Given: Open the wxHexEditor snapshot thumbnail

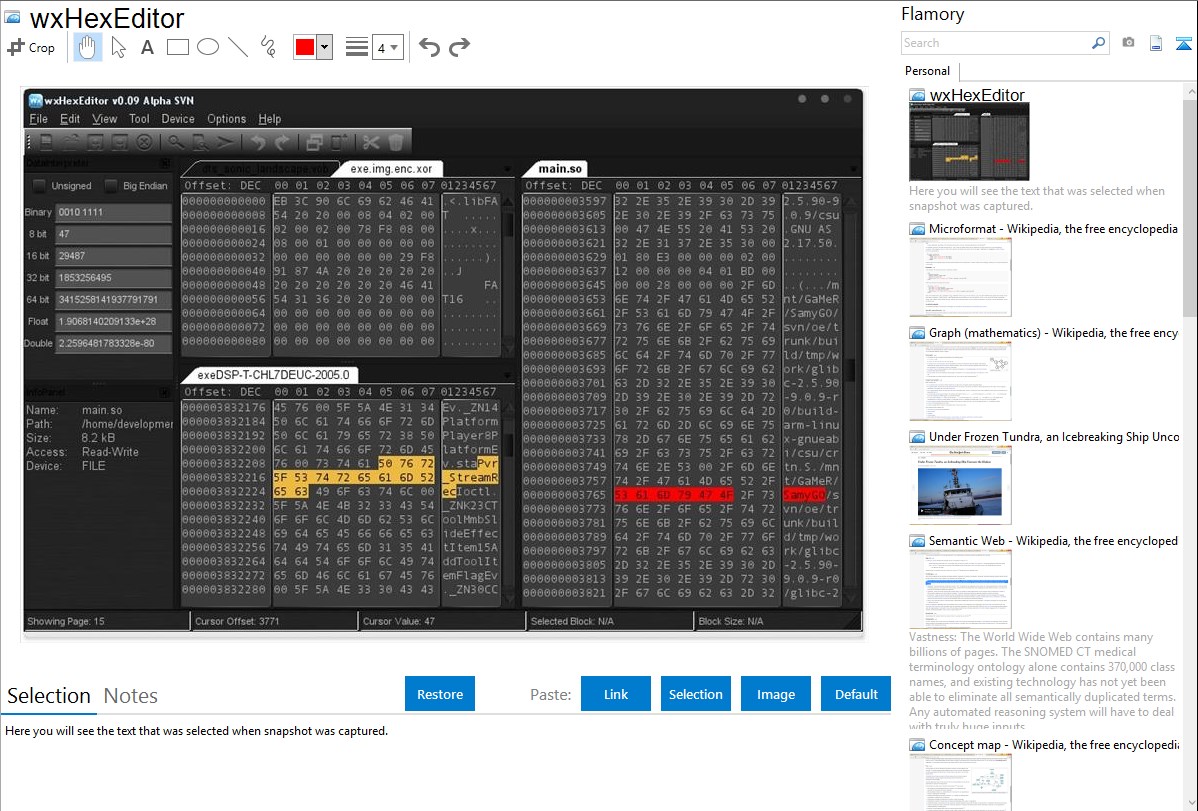Looking at the screenshot, I should (969, 142).
